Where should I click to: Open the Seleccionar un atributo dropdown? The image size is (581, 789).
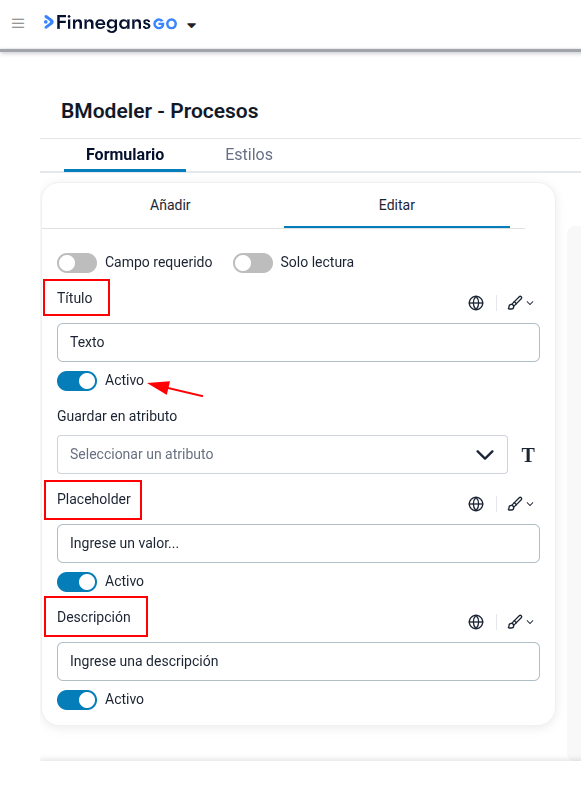282,454
